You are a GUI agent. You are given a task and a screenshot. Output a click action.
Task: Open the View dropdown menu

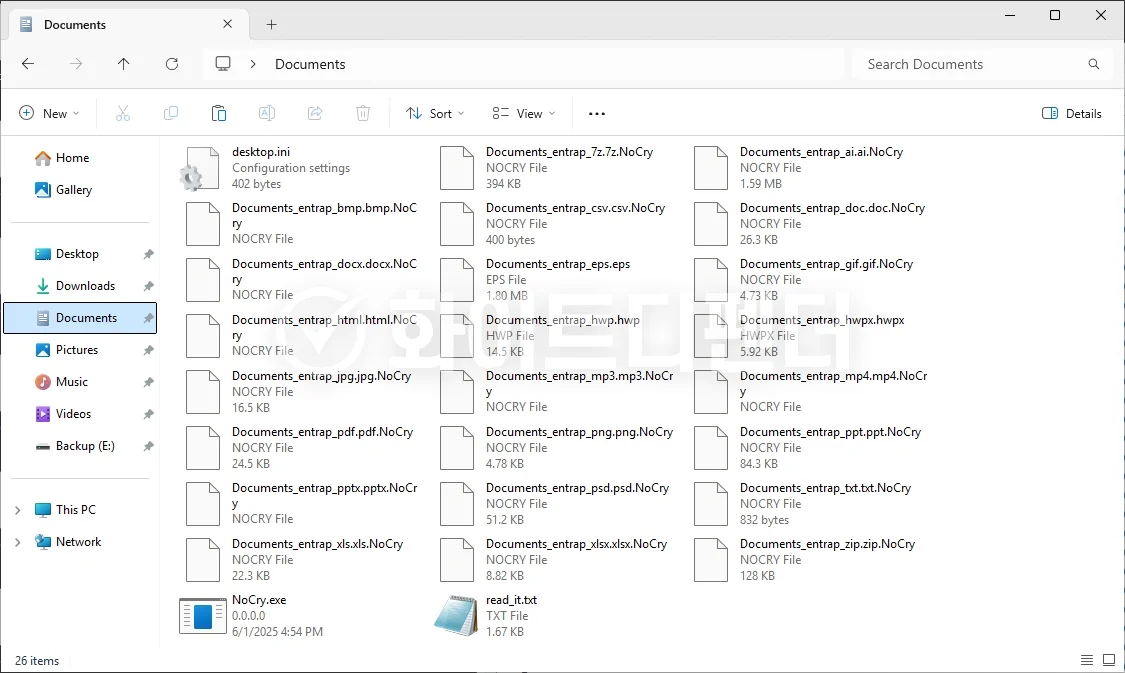tap(523, 114)
